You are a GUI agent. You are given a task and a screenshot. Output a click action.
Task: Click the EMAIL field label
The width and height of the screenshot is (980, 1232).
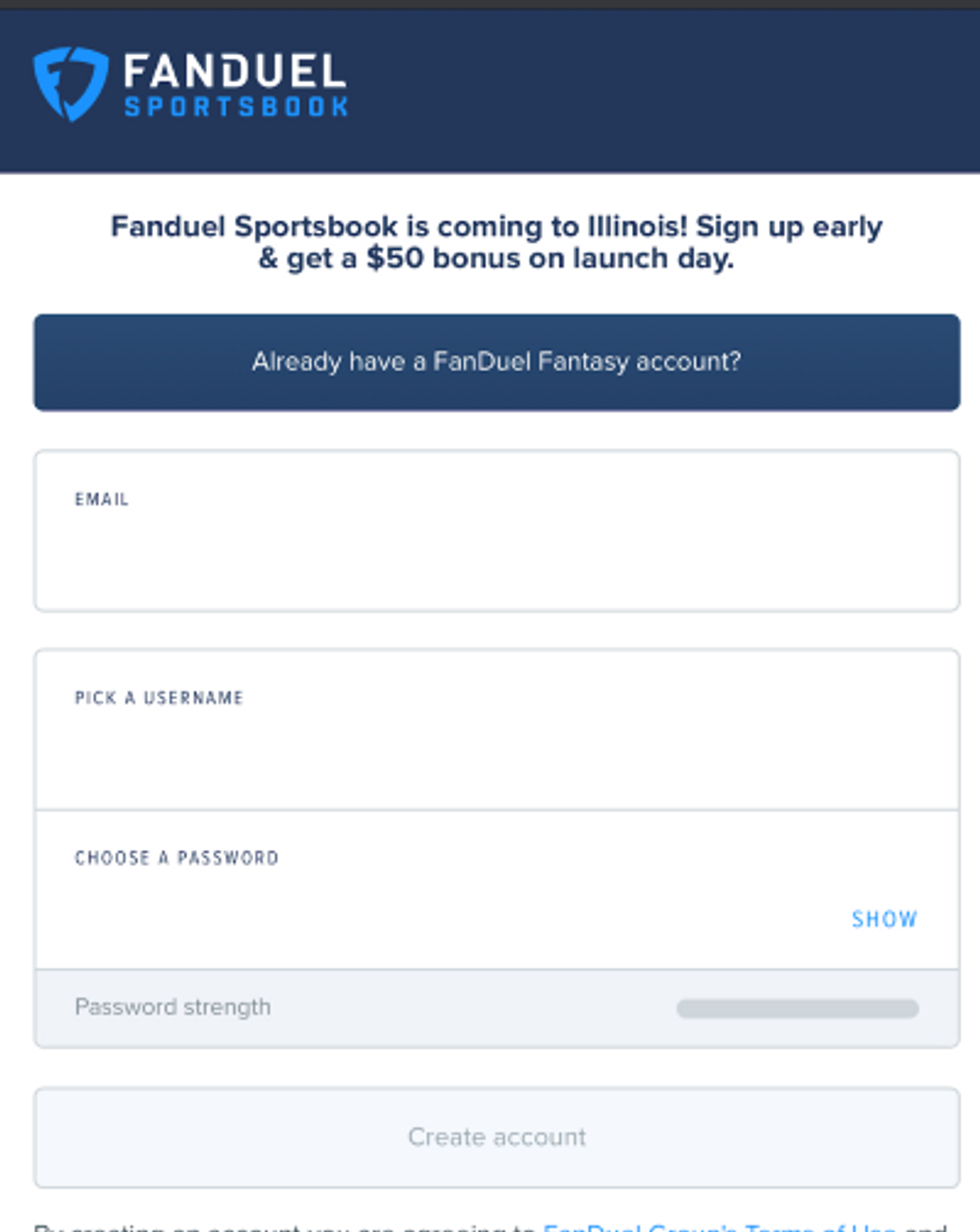(102, 499)
